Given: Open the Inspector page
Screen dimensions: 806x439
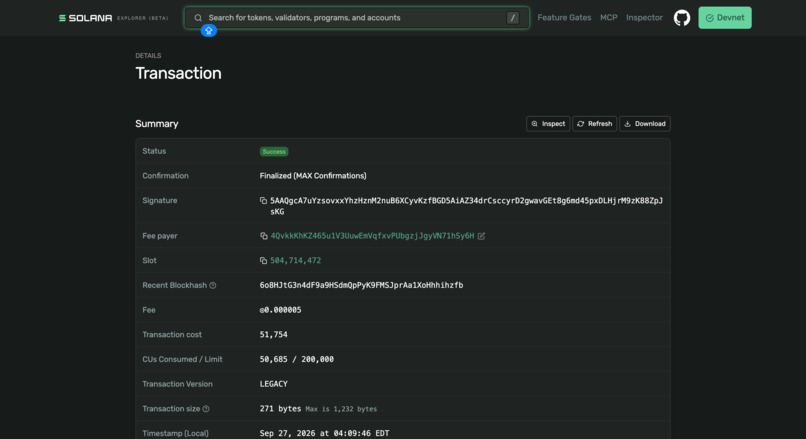Looking at the screenshot, I should [644, 17].
